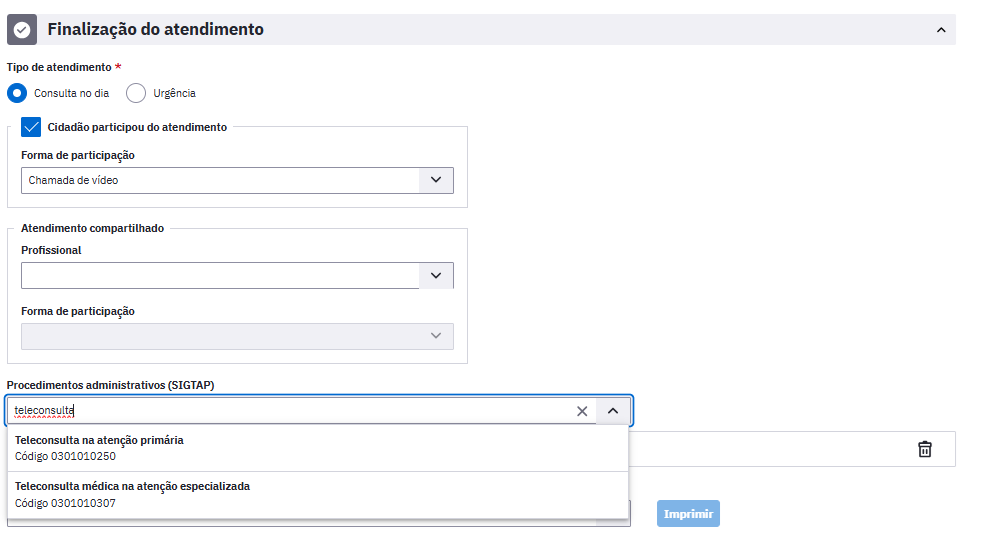Click inside the SIGTAP procedures search field

pyautogui.click(x=292, y=410)
